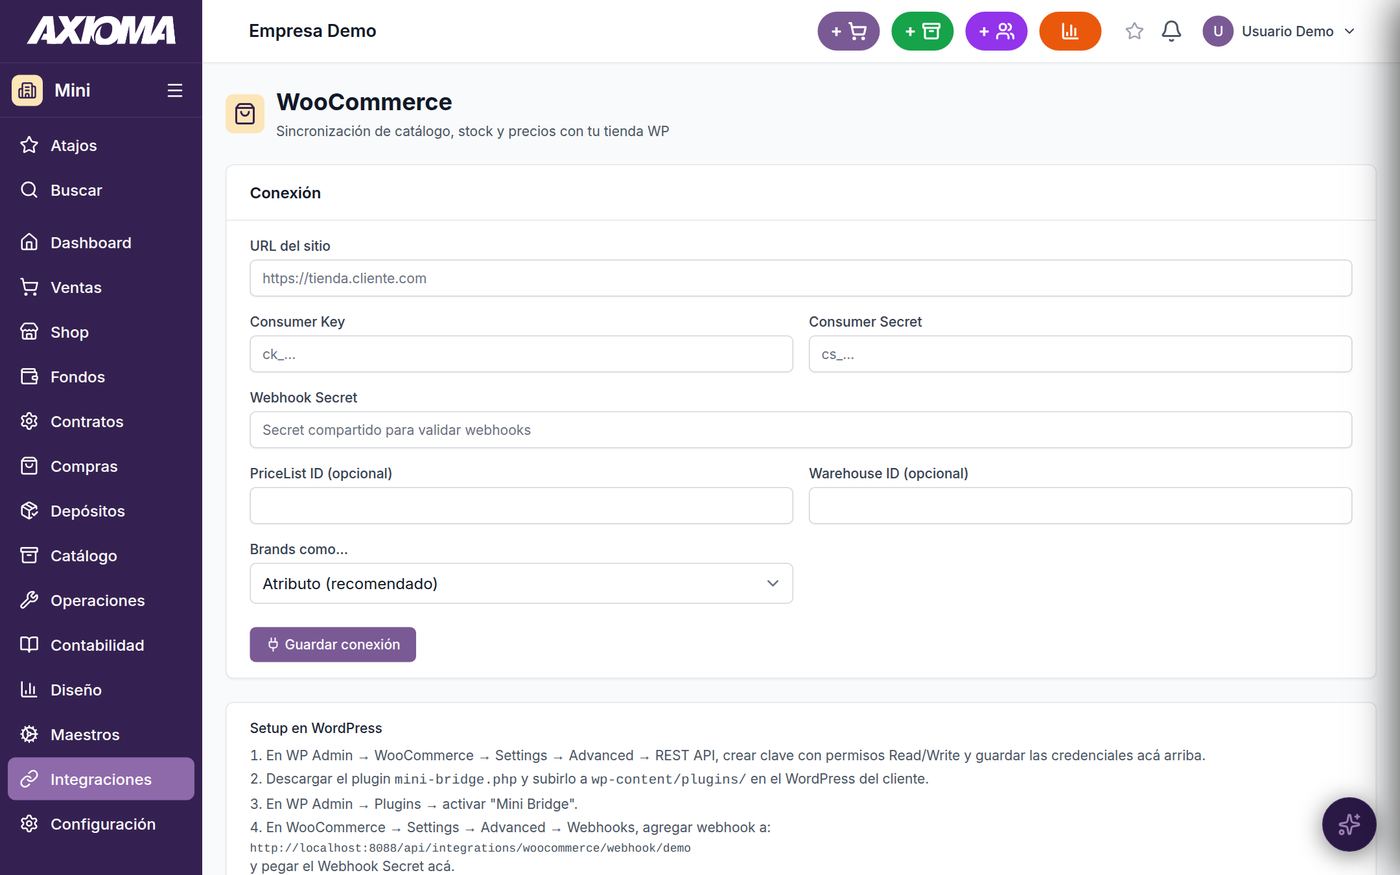Open Contabilidad in the sidebar
Viewport: 1400px width, 875px height.
101,645
